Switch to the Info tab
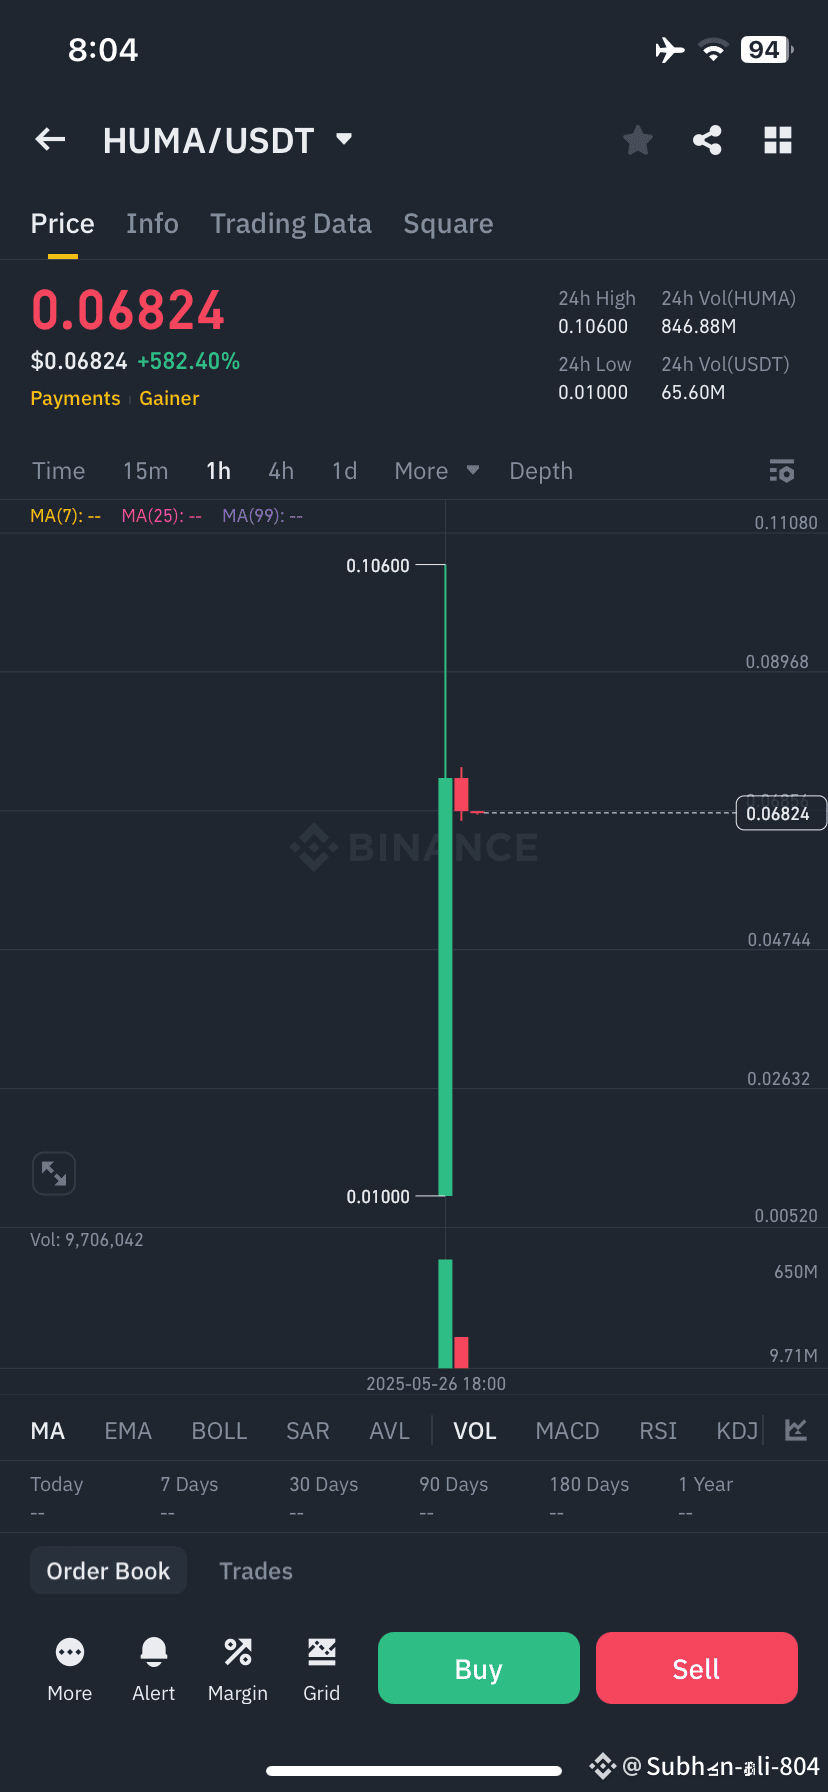The height and width of the screenshot is (1792, 828). (152, 224)
